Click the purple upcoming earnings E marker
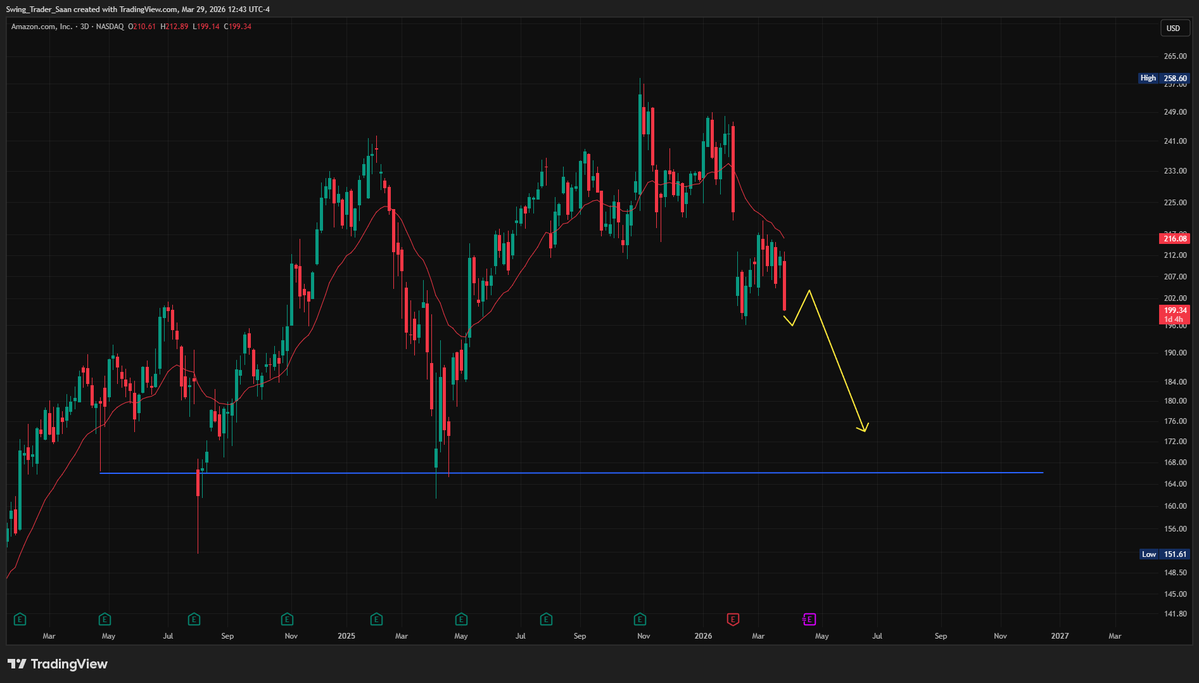The image size is (1199, 683). [809, 620]
